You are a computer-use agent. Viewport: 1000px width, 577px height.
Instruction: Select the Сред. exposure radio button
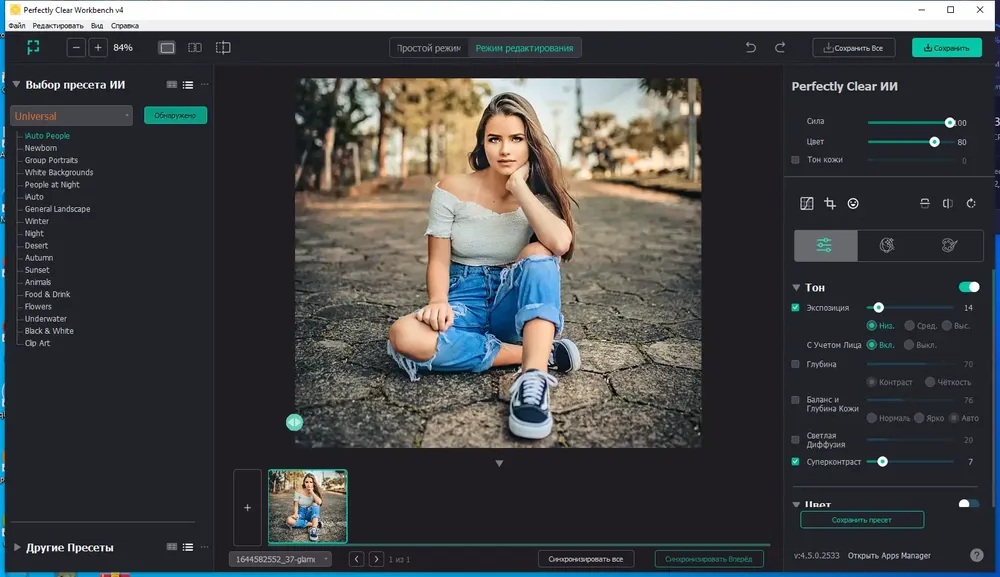pyautogui.click(x=909, y=326)
